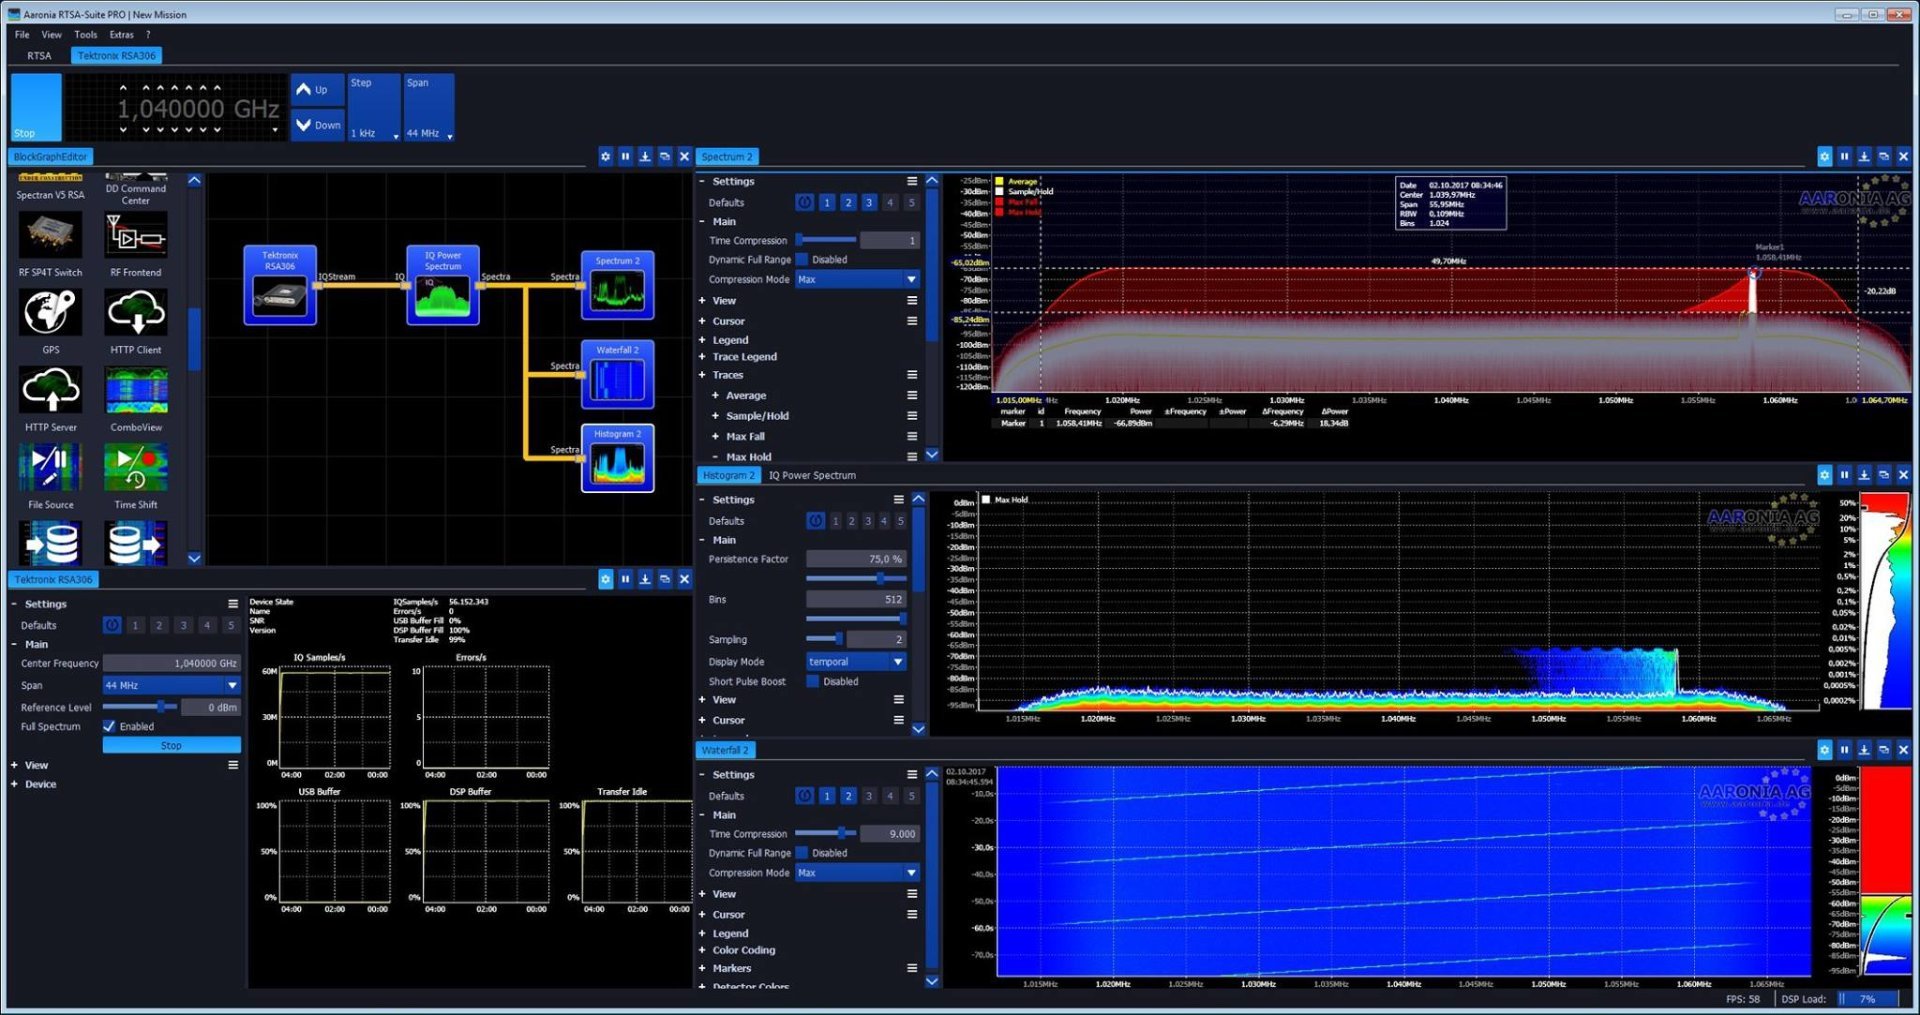Viewport: 1920px width, 1015px height.
Task: Select Spectrum 2 defaults preset 1
Action: (x=827, y=202)
